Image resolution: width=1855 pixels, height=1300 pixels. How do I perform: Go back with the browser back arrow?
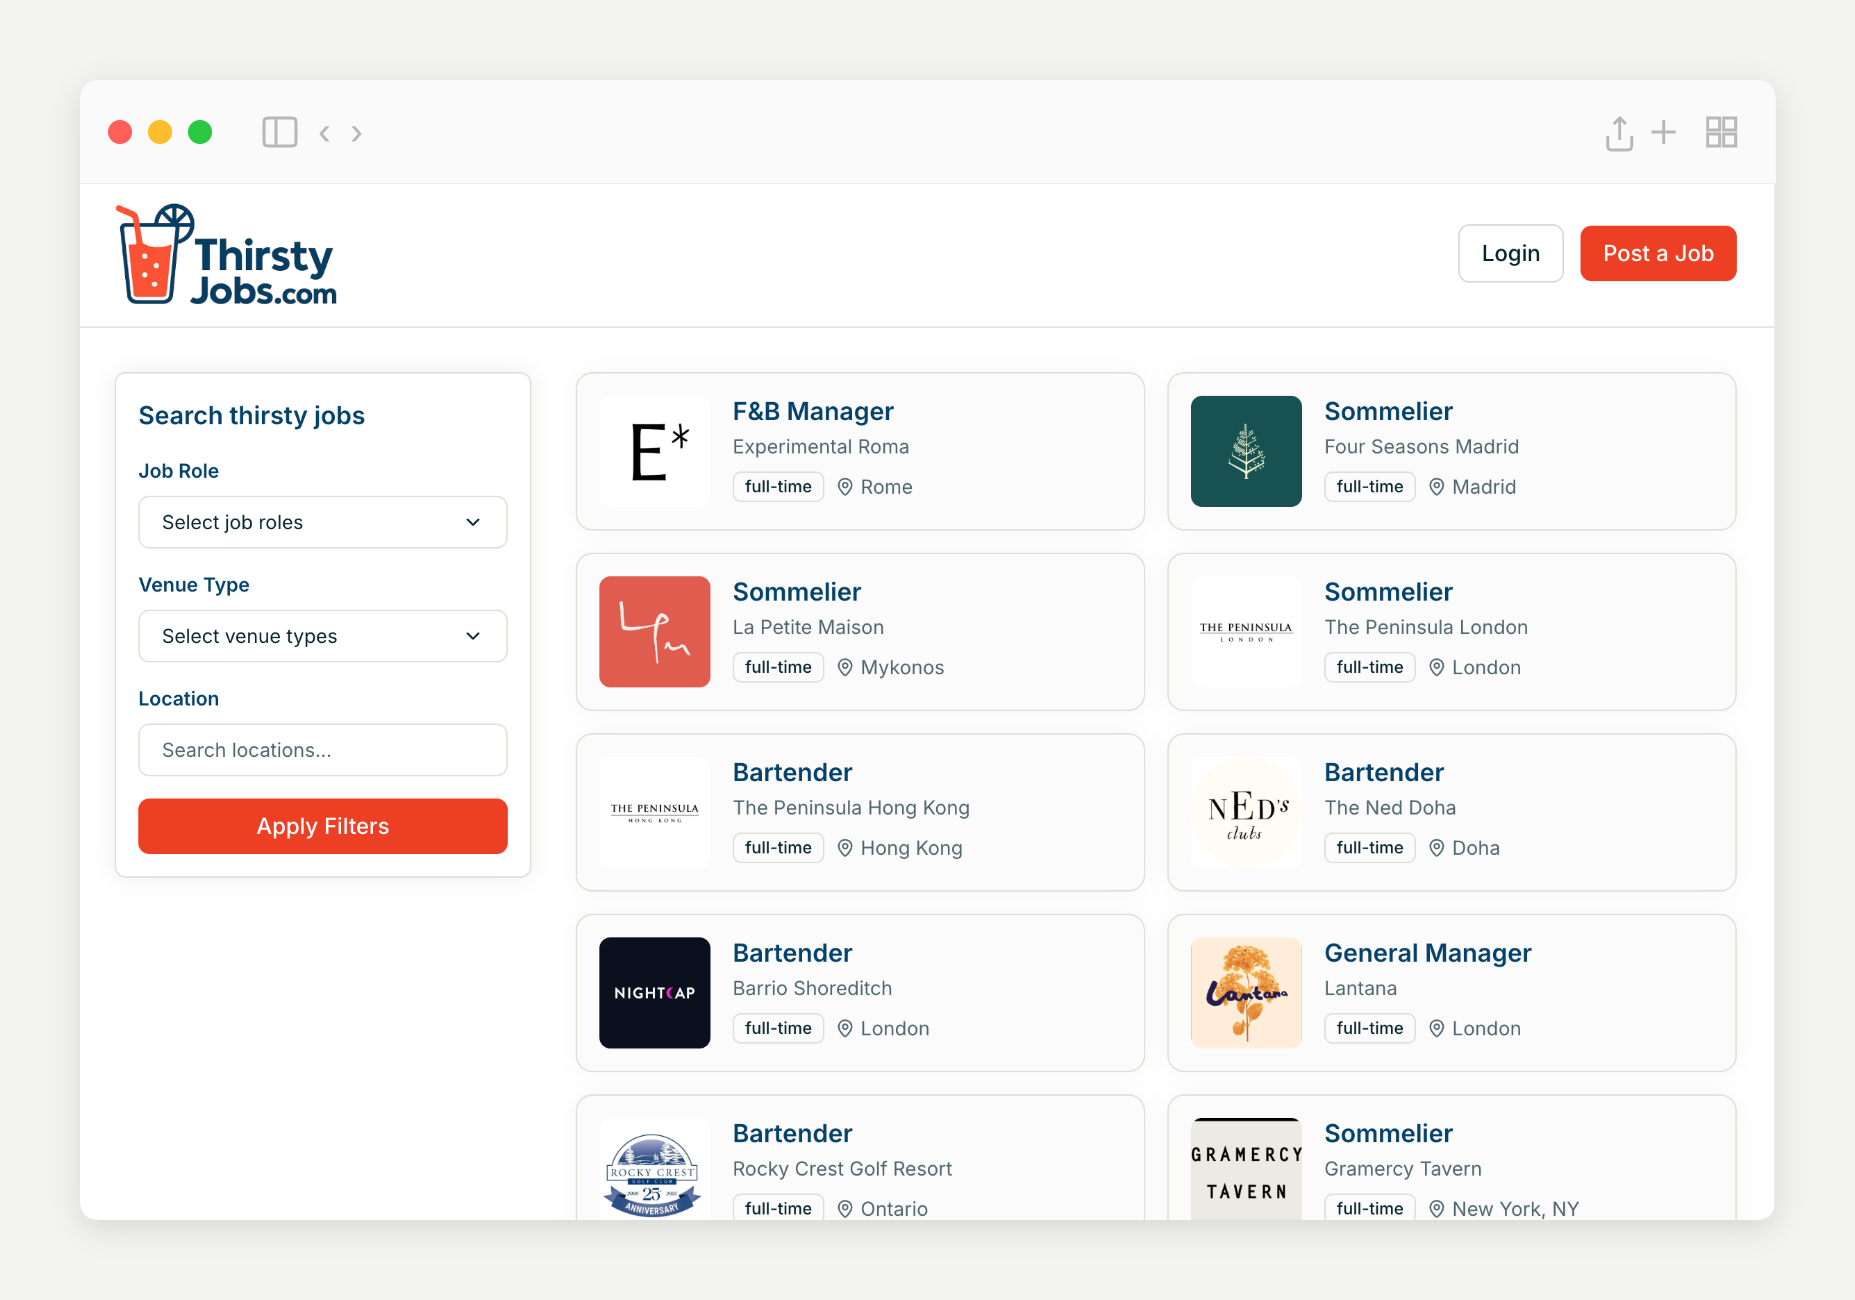(324, 133)
